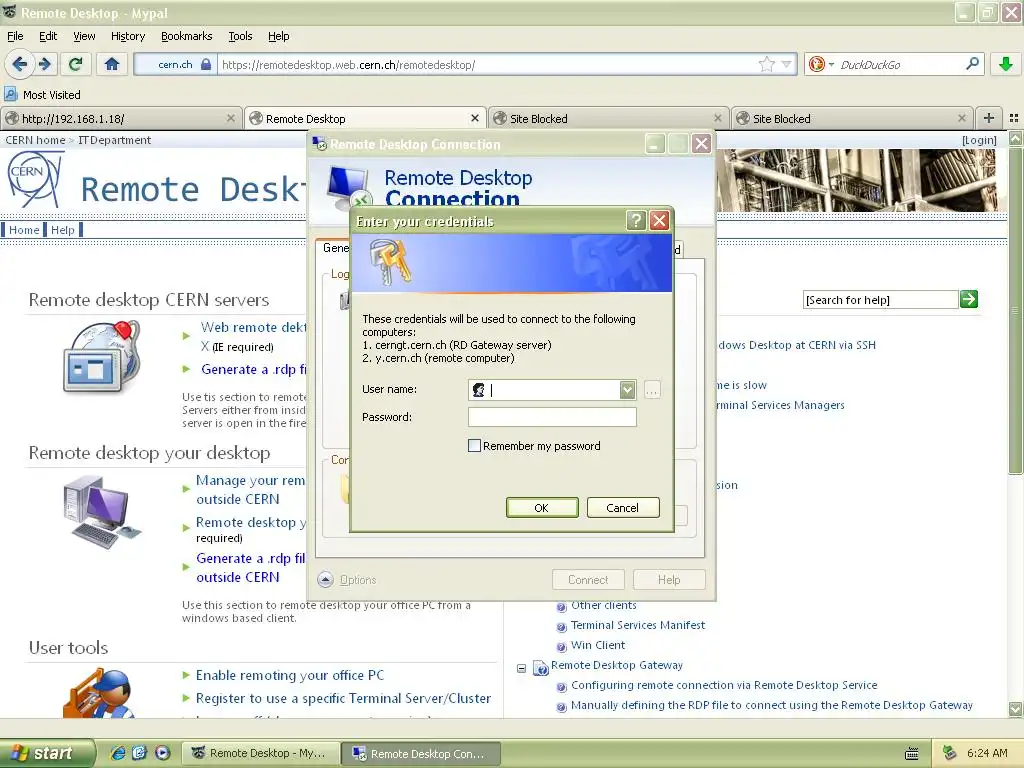The width and height of the screenshot is (1024, 768).
Task: Expand the User name dropdown arrow
Action: click(627, 390)
